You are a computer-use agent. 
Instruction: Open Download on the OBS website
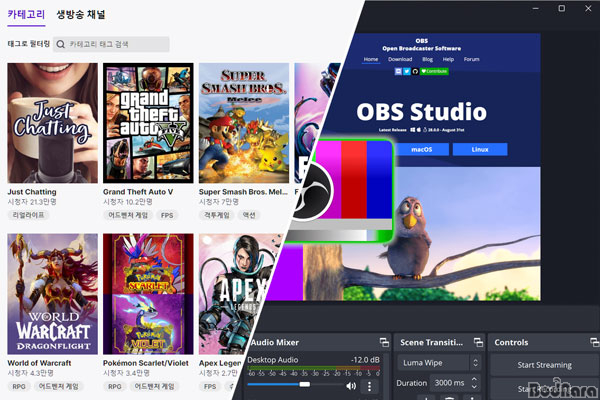click(400, 59)
